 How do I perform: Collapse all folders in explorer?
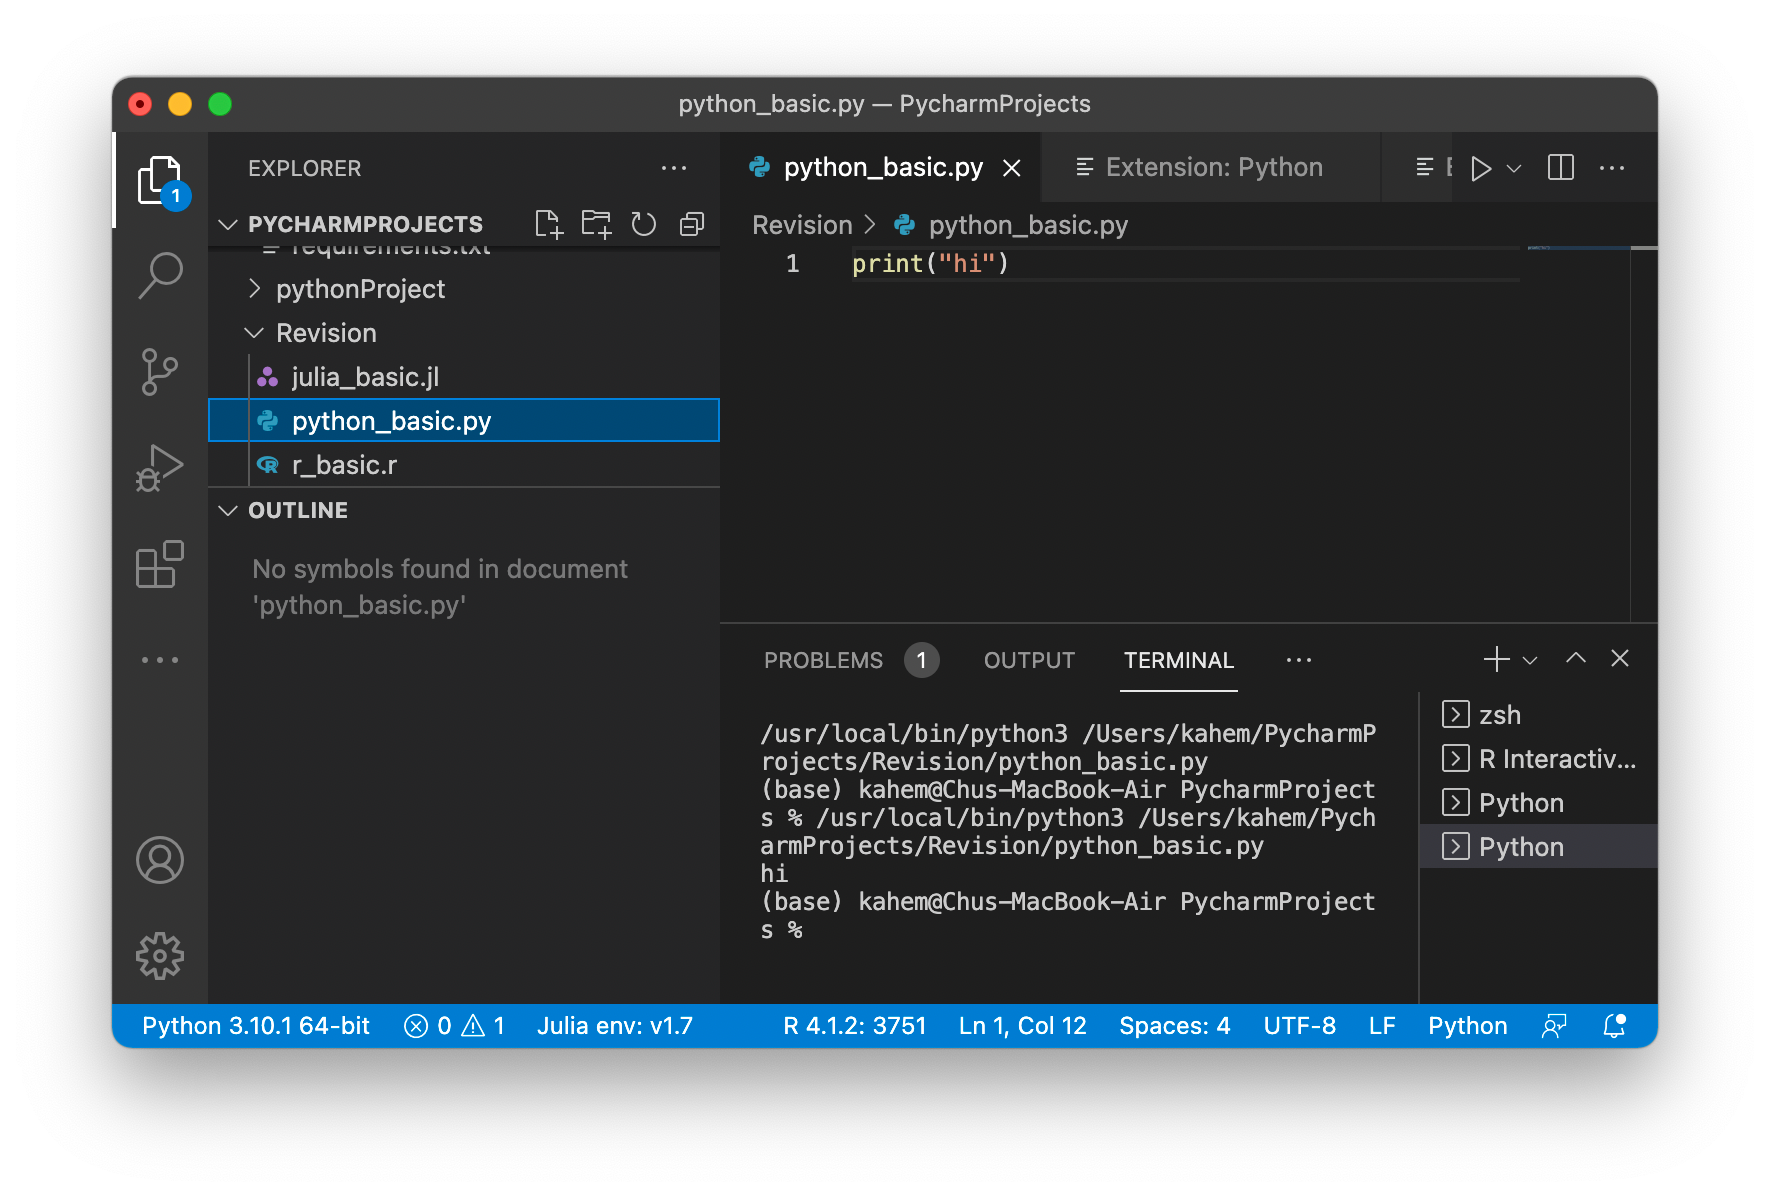[692, 224]
